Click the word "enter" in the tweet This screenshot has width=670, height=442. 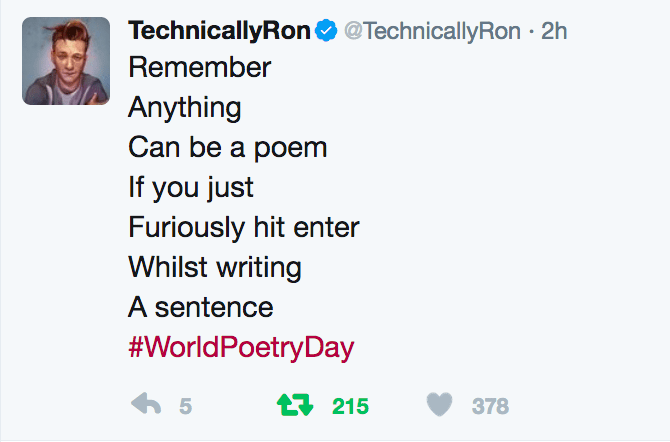pos(327,227)
